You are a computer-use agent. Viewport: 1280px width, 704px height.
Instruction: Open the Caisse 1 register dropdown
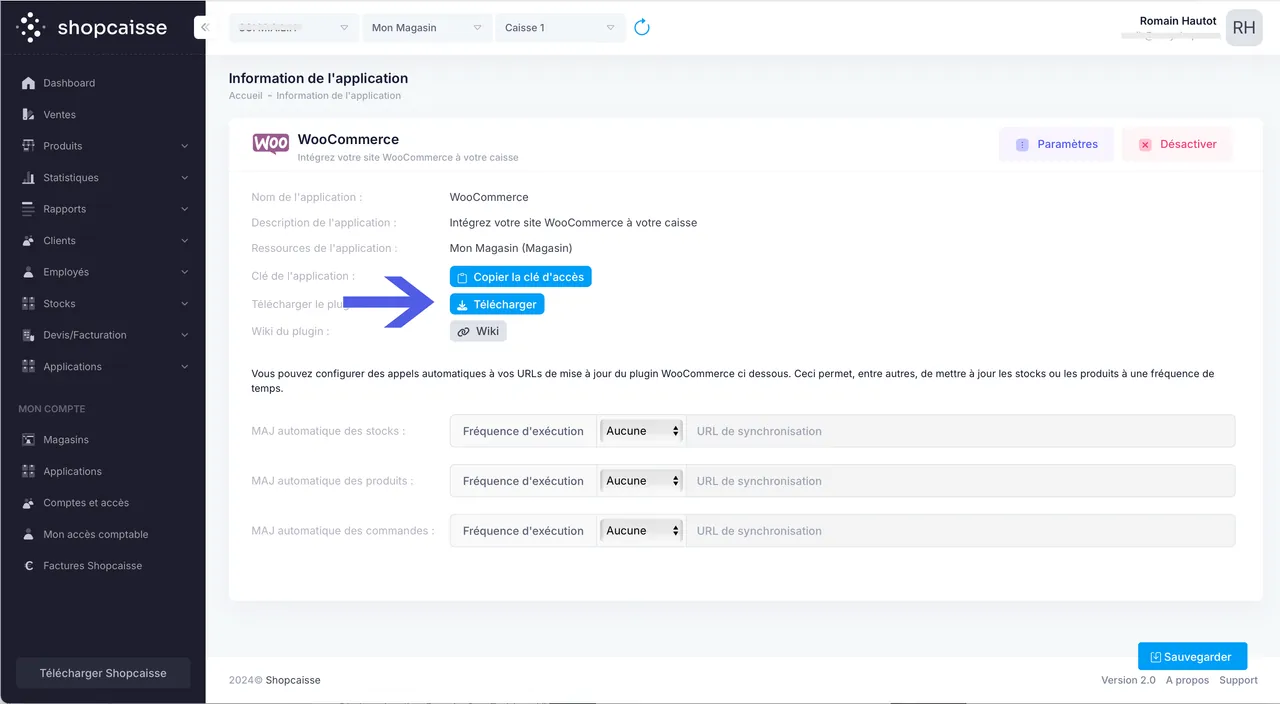[560, 28]
